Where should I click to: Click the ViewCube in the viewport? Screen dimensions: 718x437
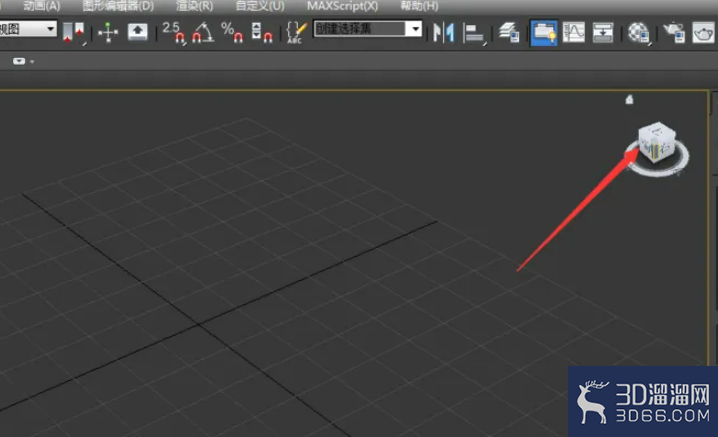pyautogui.click(x=657, y=142)
